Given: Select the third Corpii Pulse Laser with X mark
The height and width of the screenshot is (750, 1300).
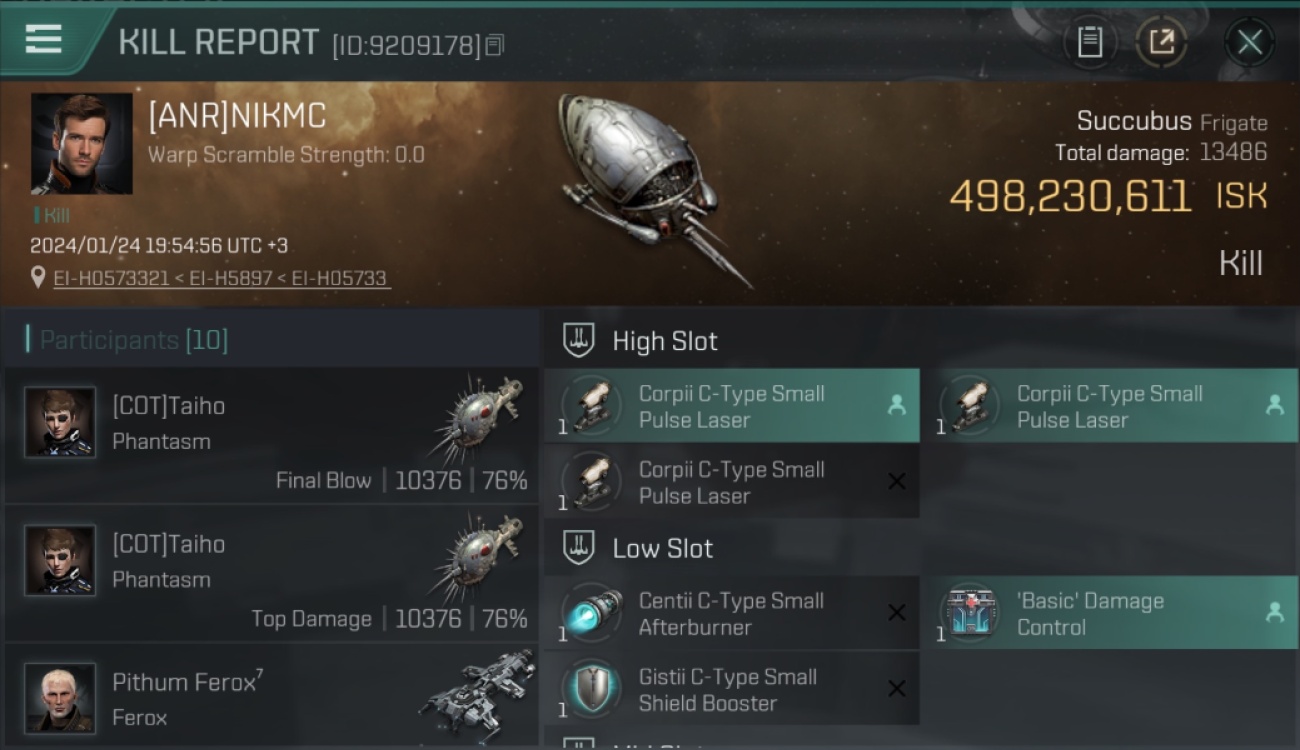Looking at the screenshot, I should (x=732, y=482).
